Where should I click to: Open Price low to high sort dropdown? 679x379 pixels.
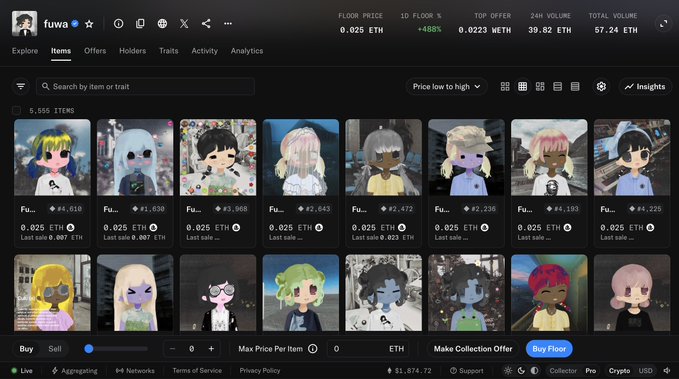tap(446, 87)
